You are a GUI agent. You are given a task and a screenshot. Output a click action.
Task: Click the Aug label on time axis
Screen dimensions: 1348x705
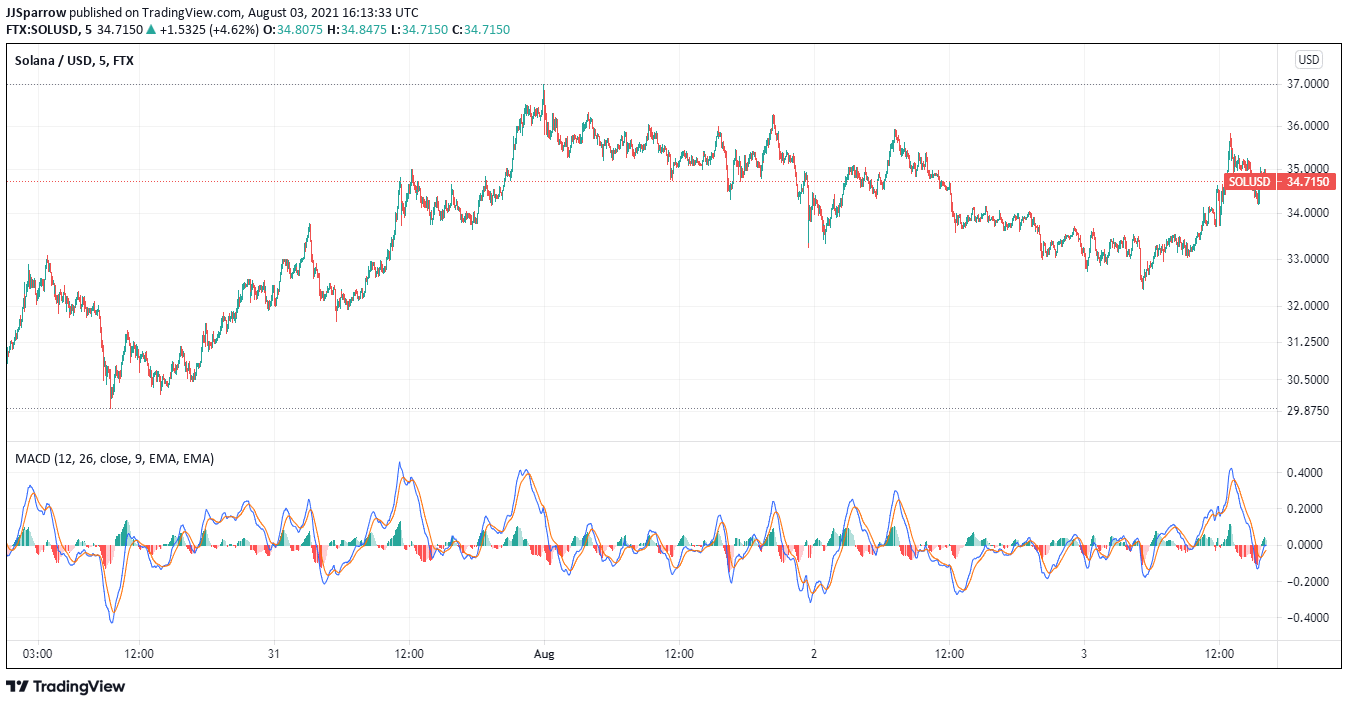click(544, 654)
